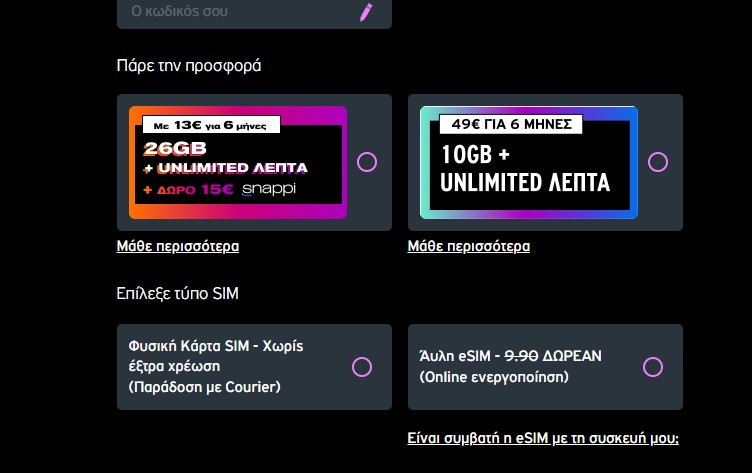Select the 10GB unlimited minutes offer radio
This screenshot has height=473, width=752.
point(658,162)
